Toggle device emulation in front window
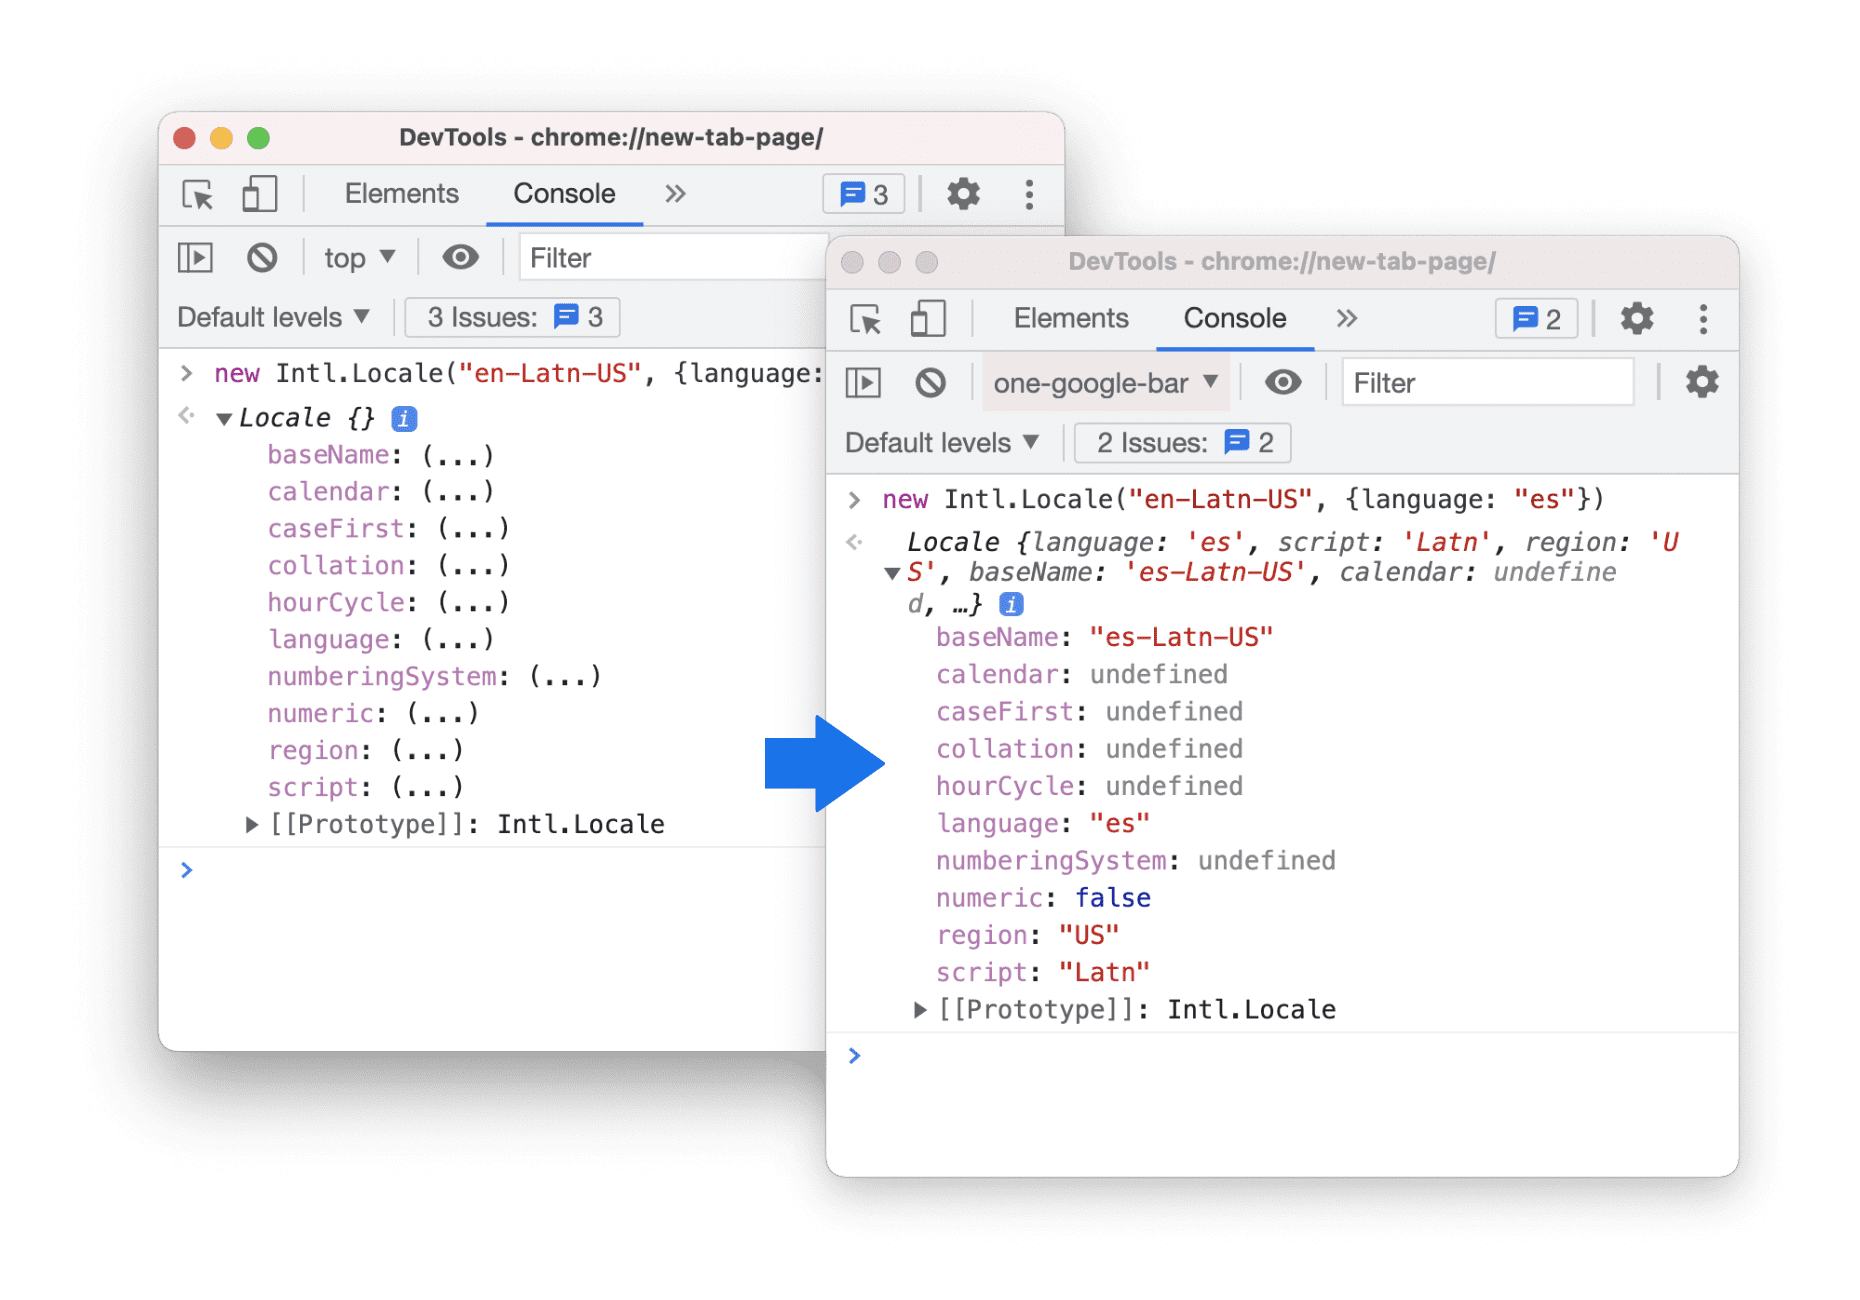 click(926, 318)
